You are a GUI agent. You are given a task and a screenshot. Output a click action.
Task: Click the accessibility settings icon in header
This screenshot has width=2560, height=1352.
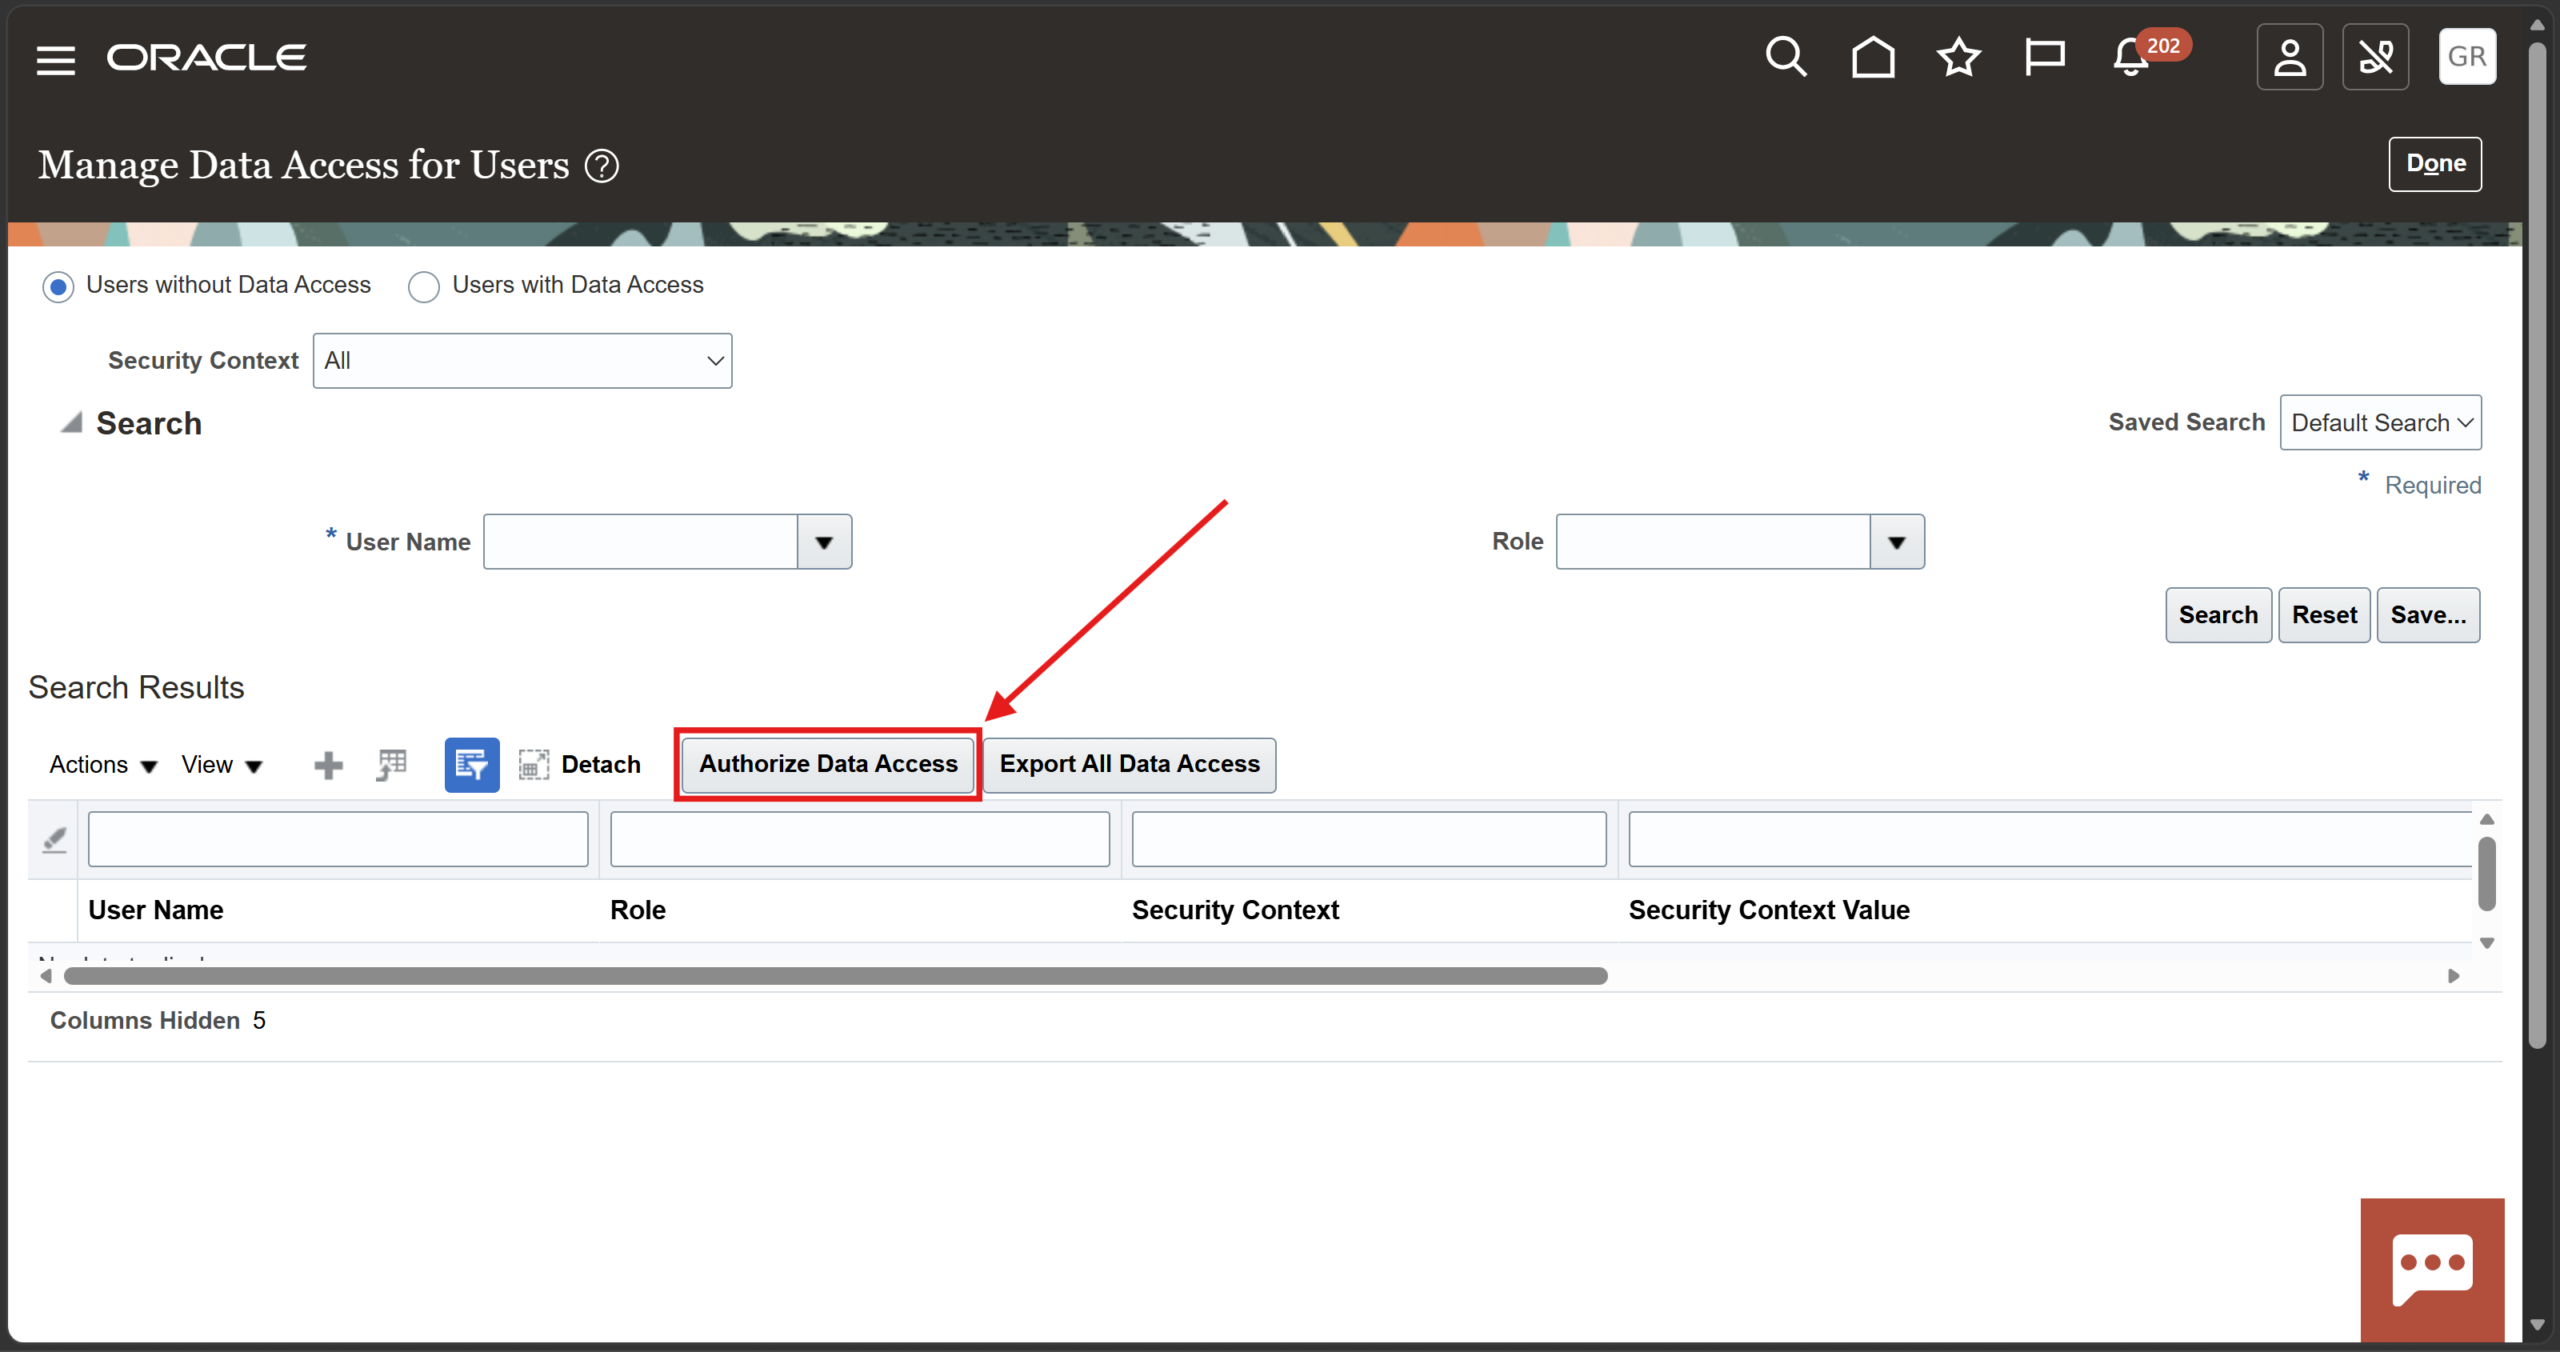click(2376, 57)
